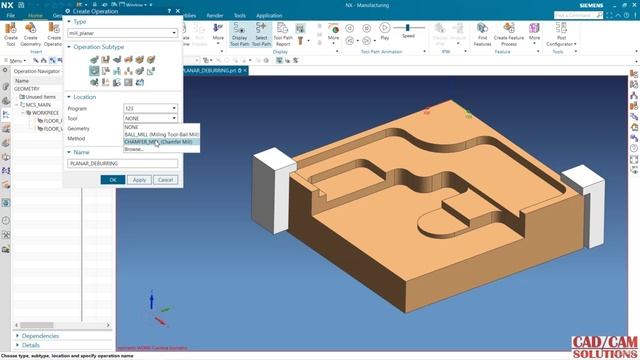
Task: Click the search magnifier in Find a Command
Action: (599, 15)
